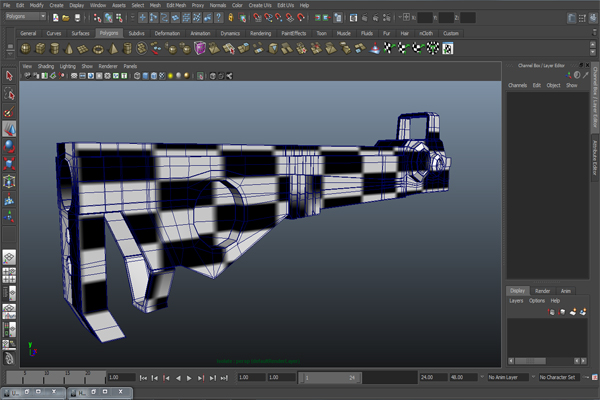Click the last checkered UV editor shelf icon
The height and width of the screenshot is (400, 600).
pyautogui.click(x=448, y=49)
